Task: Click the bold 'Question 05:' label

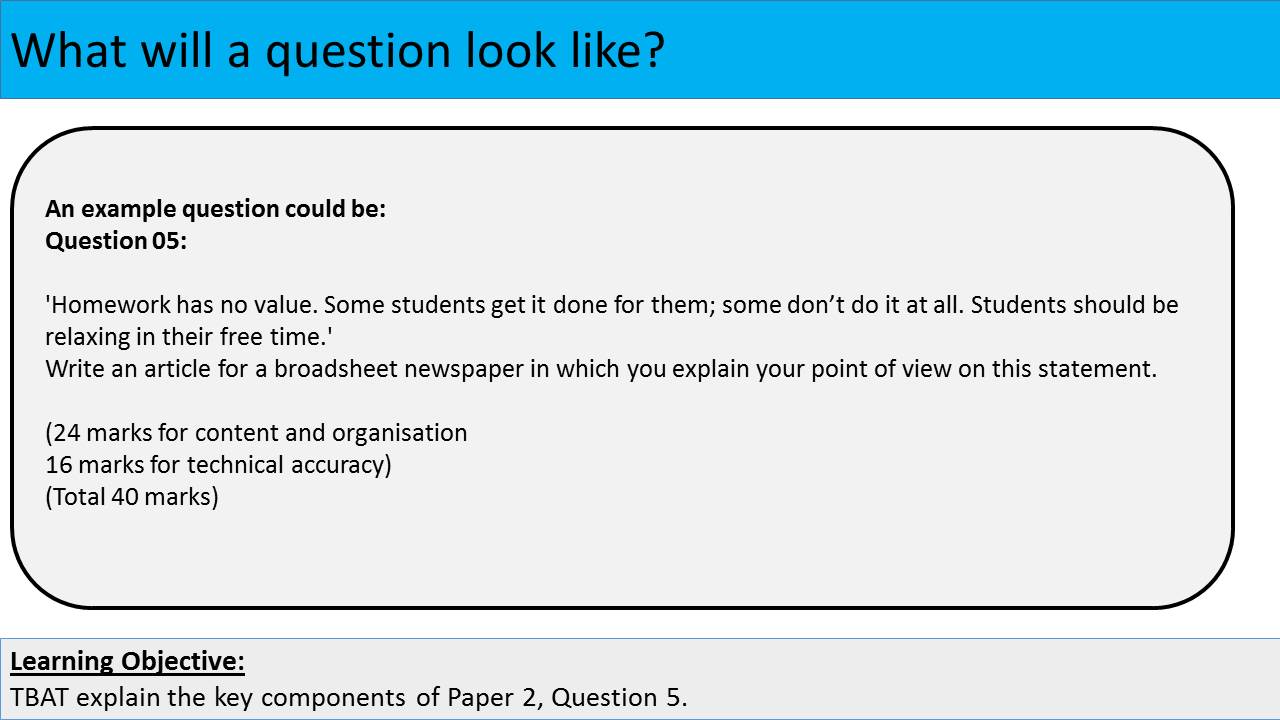Action: coord(116,241)
